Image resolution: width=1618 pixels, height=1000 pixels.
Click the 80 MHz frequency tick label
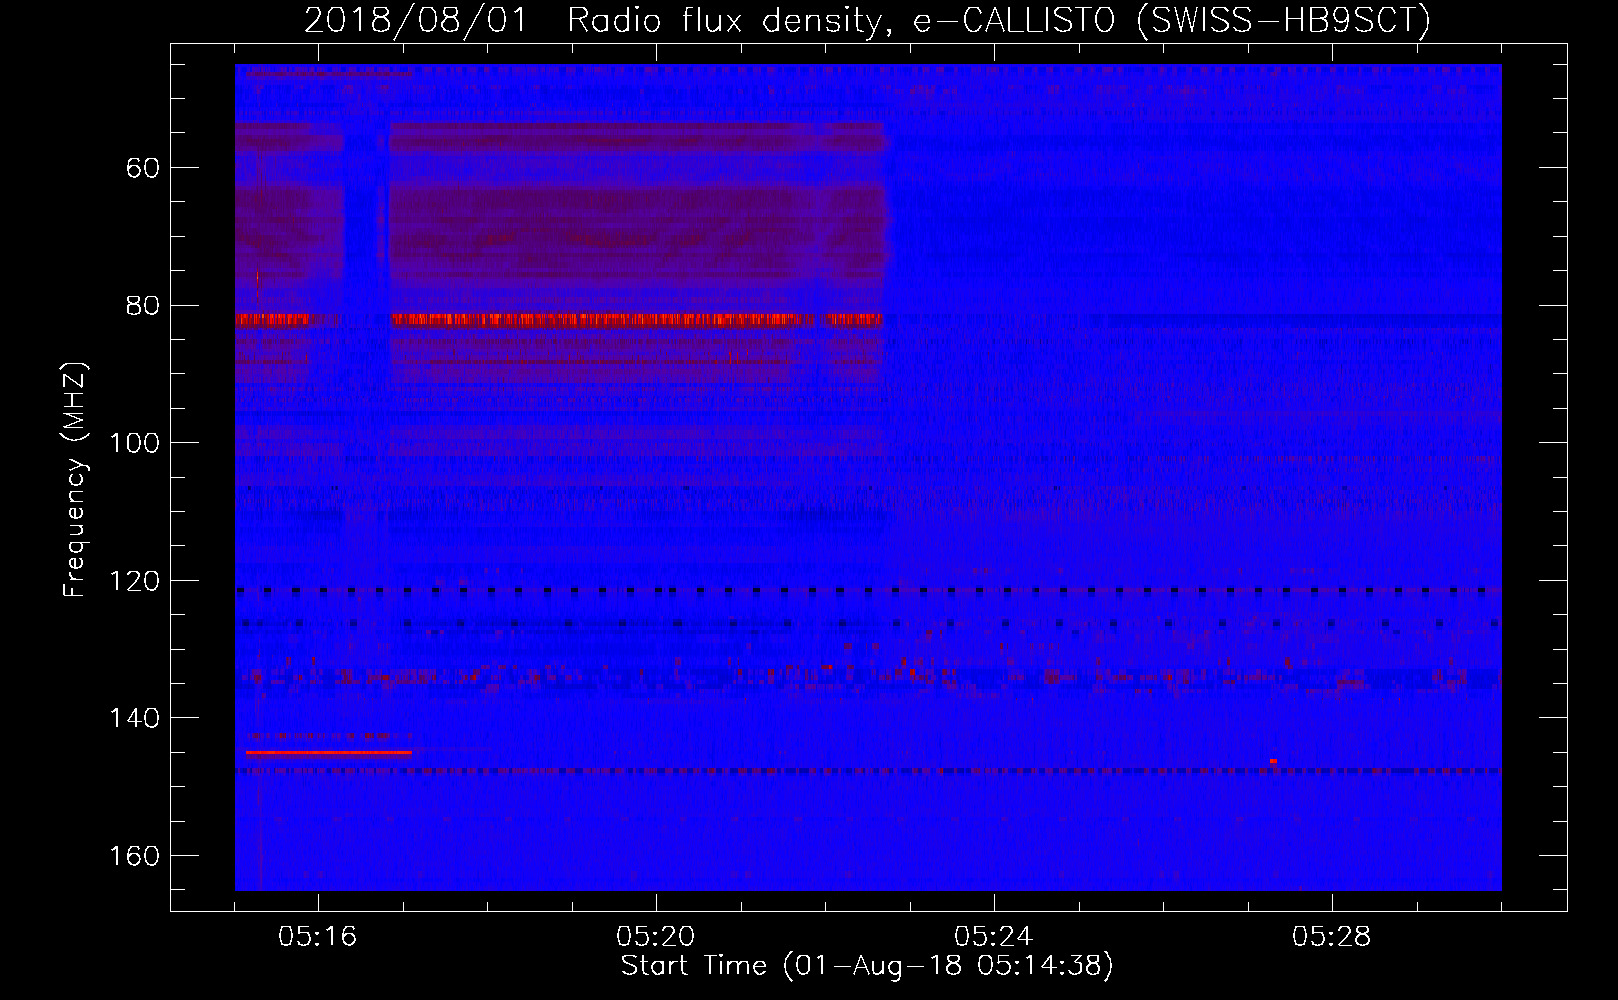[142, 305]
